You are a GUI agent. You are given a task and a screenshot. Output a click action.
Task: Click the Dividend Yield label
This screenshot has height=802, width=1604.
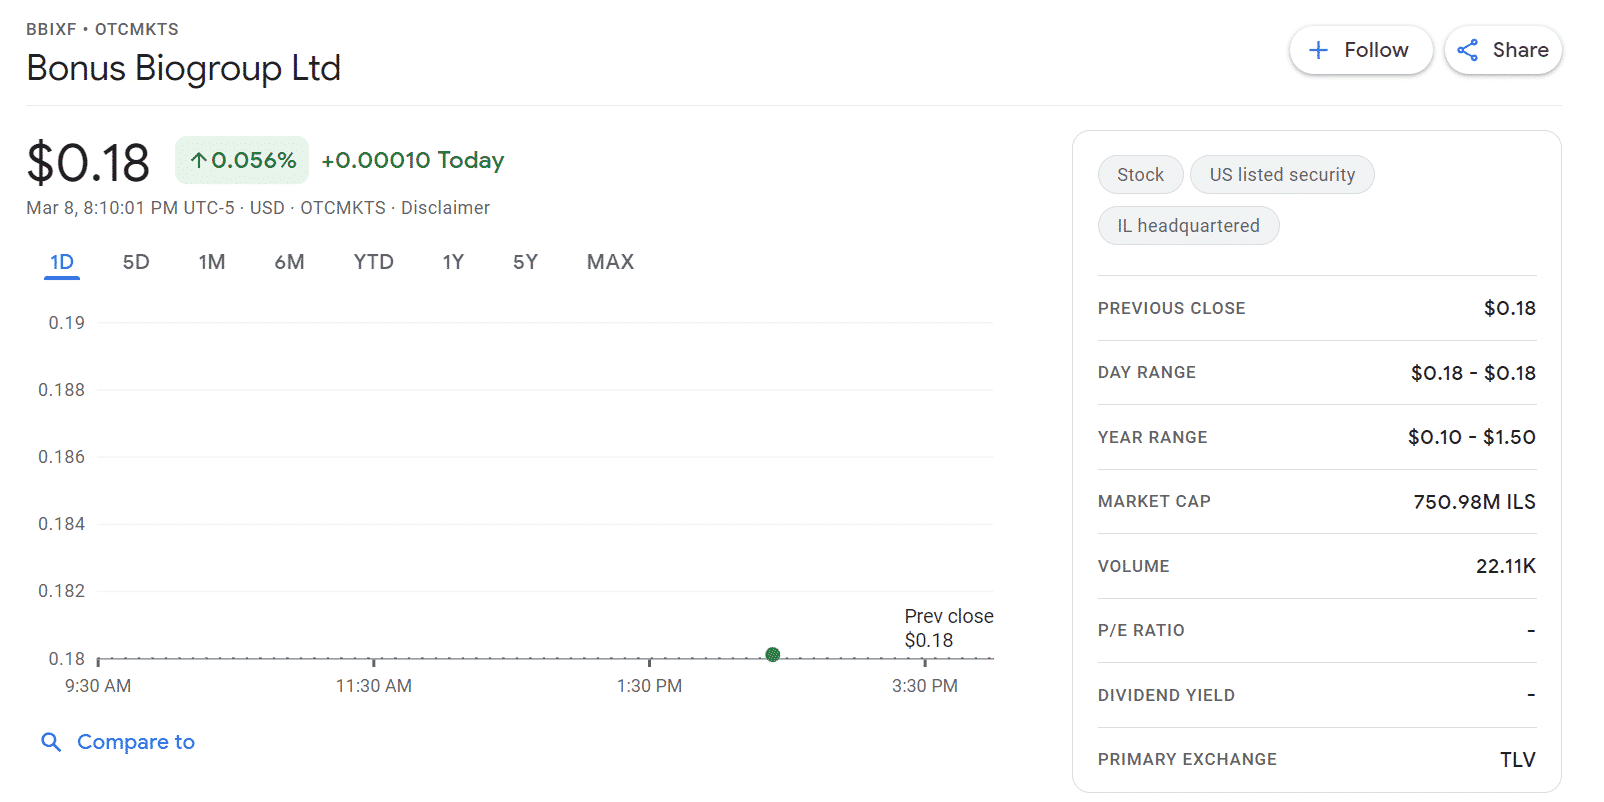pos(1166,695)
